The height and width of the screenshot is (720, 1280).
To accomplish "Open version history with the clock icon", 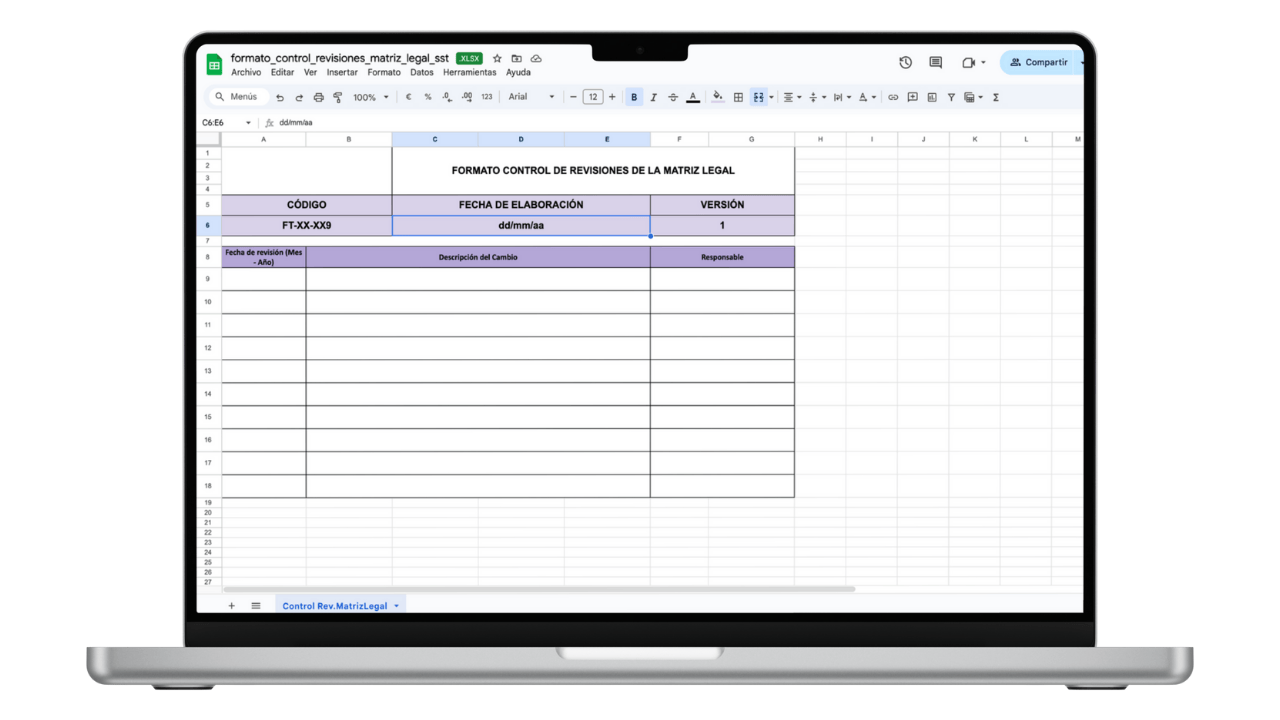I will coord(905,62).
